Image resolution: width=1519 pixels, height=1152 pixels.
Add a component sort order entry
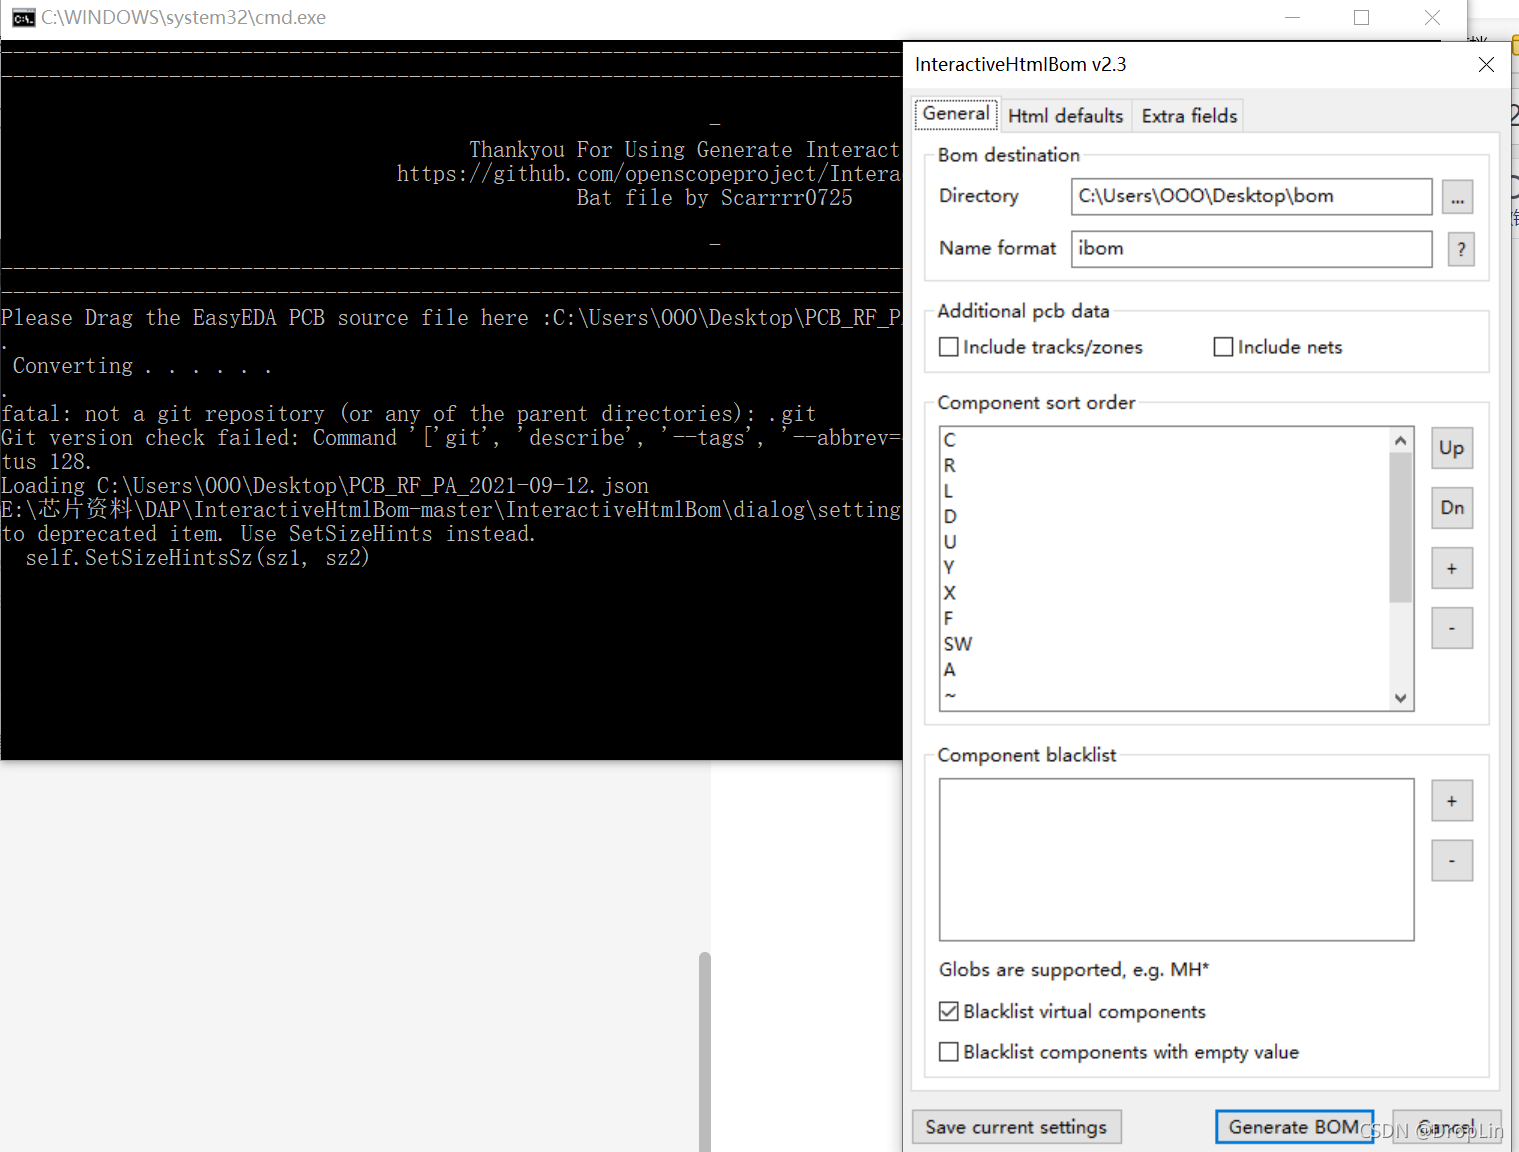pyautogui.click(x=1452, y=568)
